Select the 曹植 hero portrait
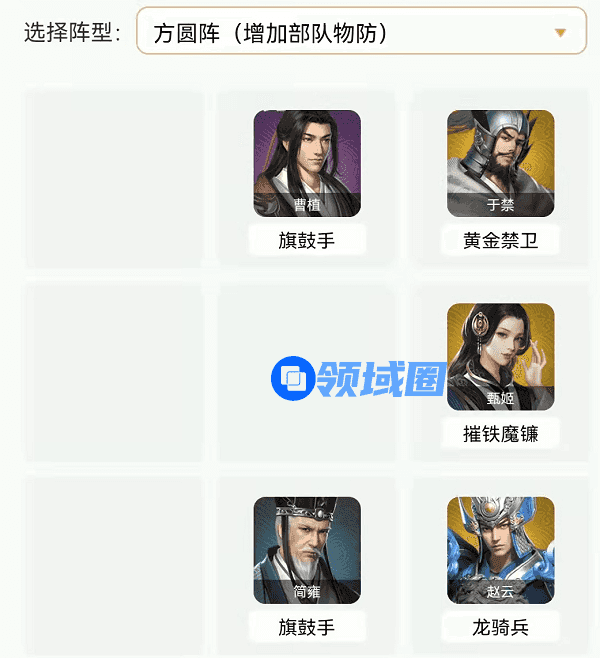This screenshot has width=600, height=658. [x=307, y=164]
